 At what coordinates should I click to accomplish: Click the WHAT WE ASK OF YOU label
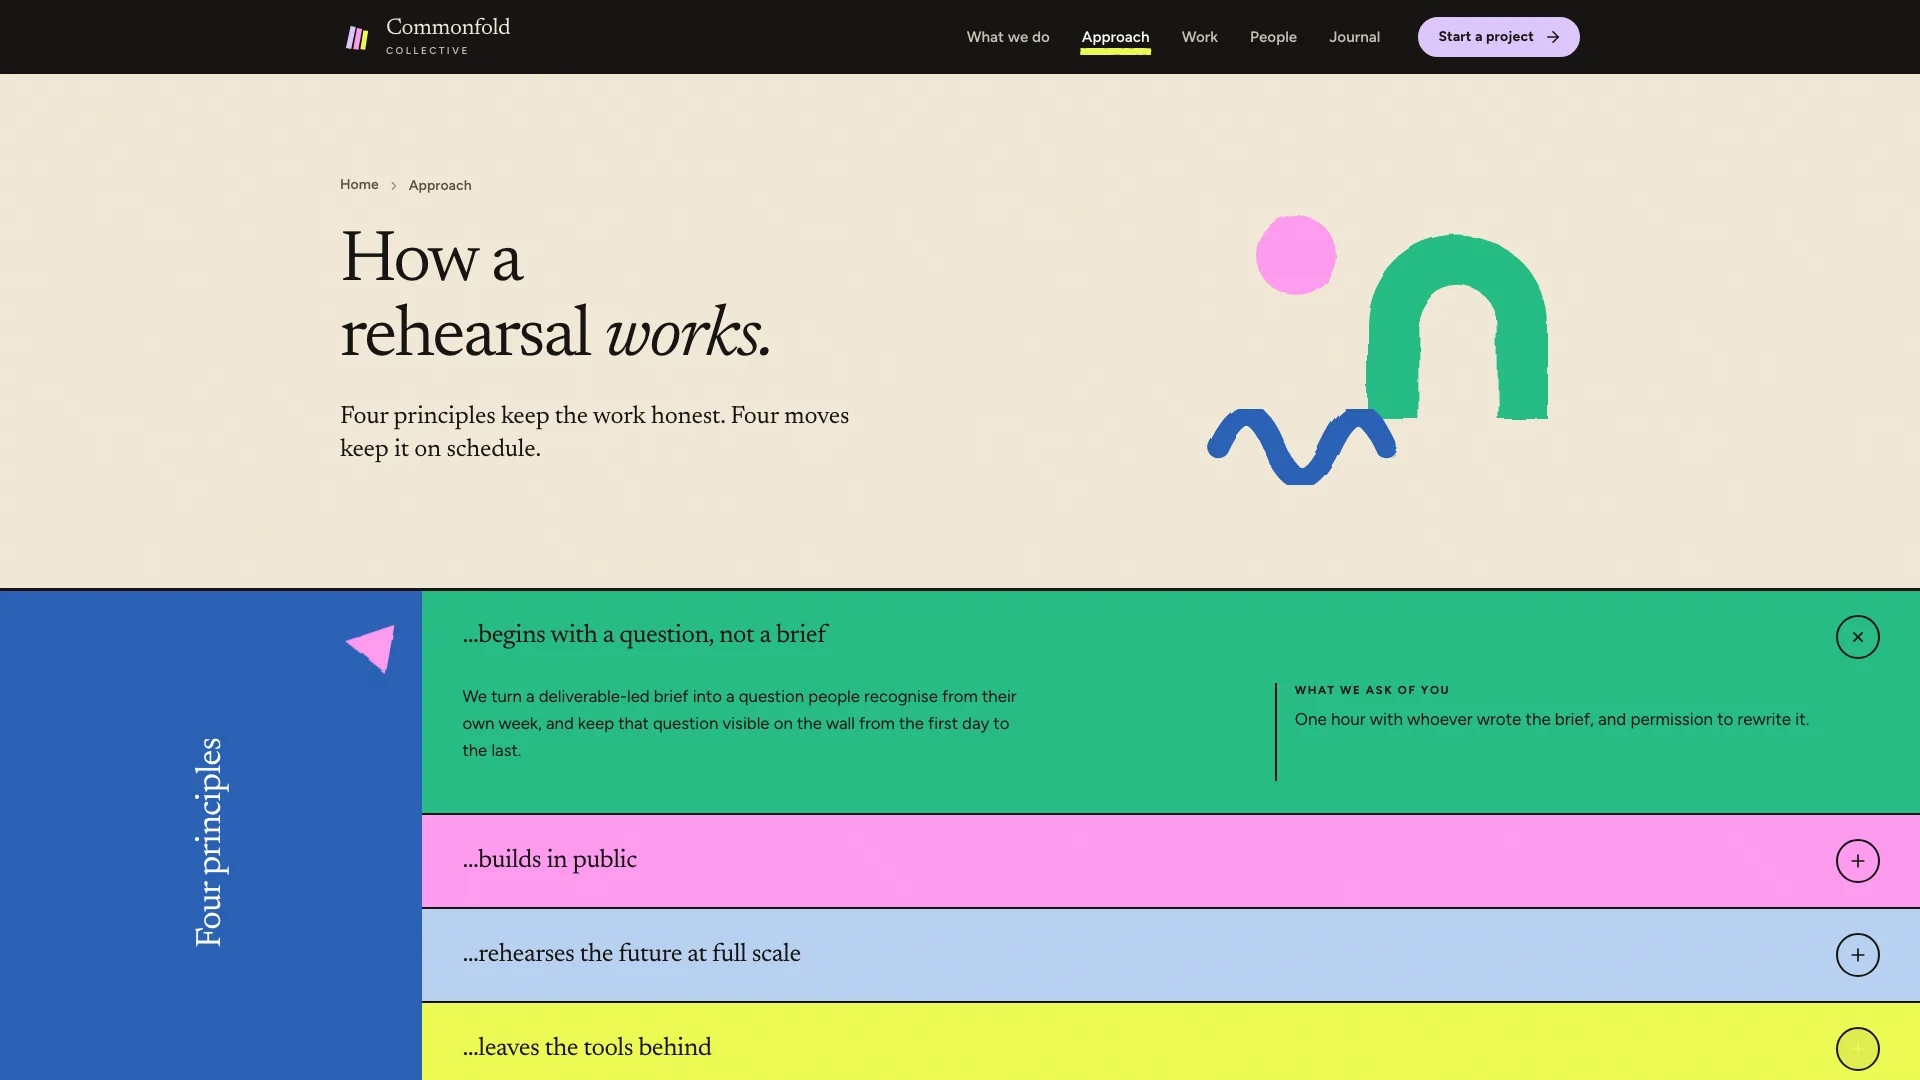(1371, 690)
